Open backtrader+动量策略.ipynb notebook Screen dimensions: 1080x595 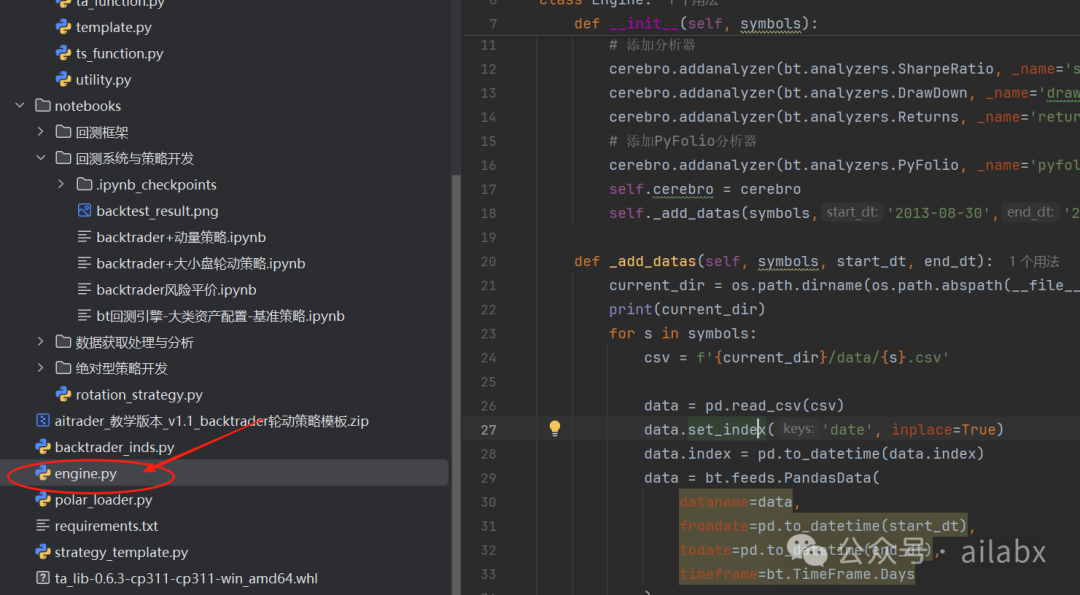181,238
